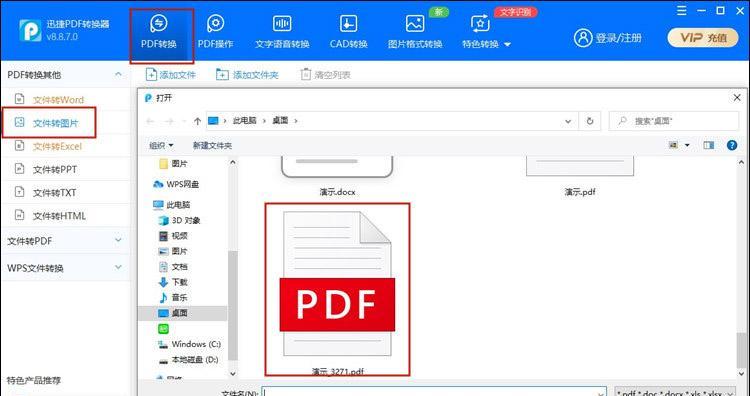Switch to PDF操作 tab
The height and width of the screenshot is (396, 750).
click(215, 33)
